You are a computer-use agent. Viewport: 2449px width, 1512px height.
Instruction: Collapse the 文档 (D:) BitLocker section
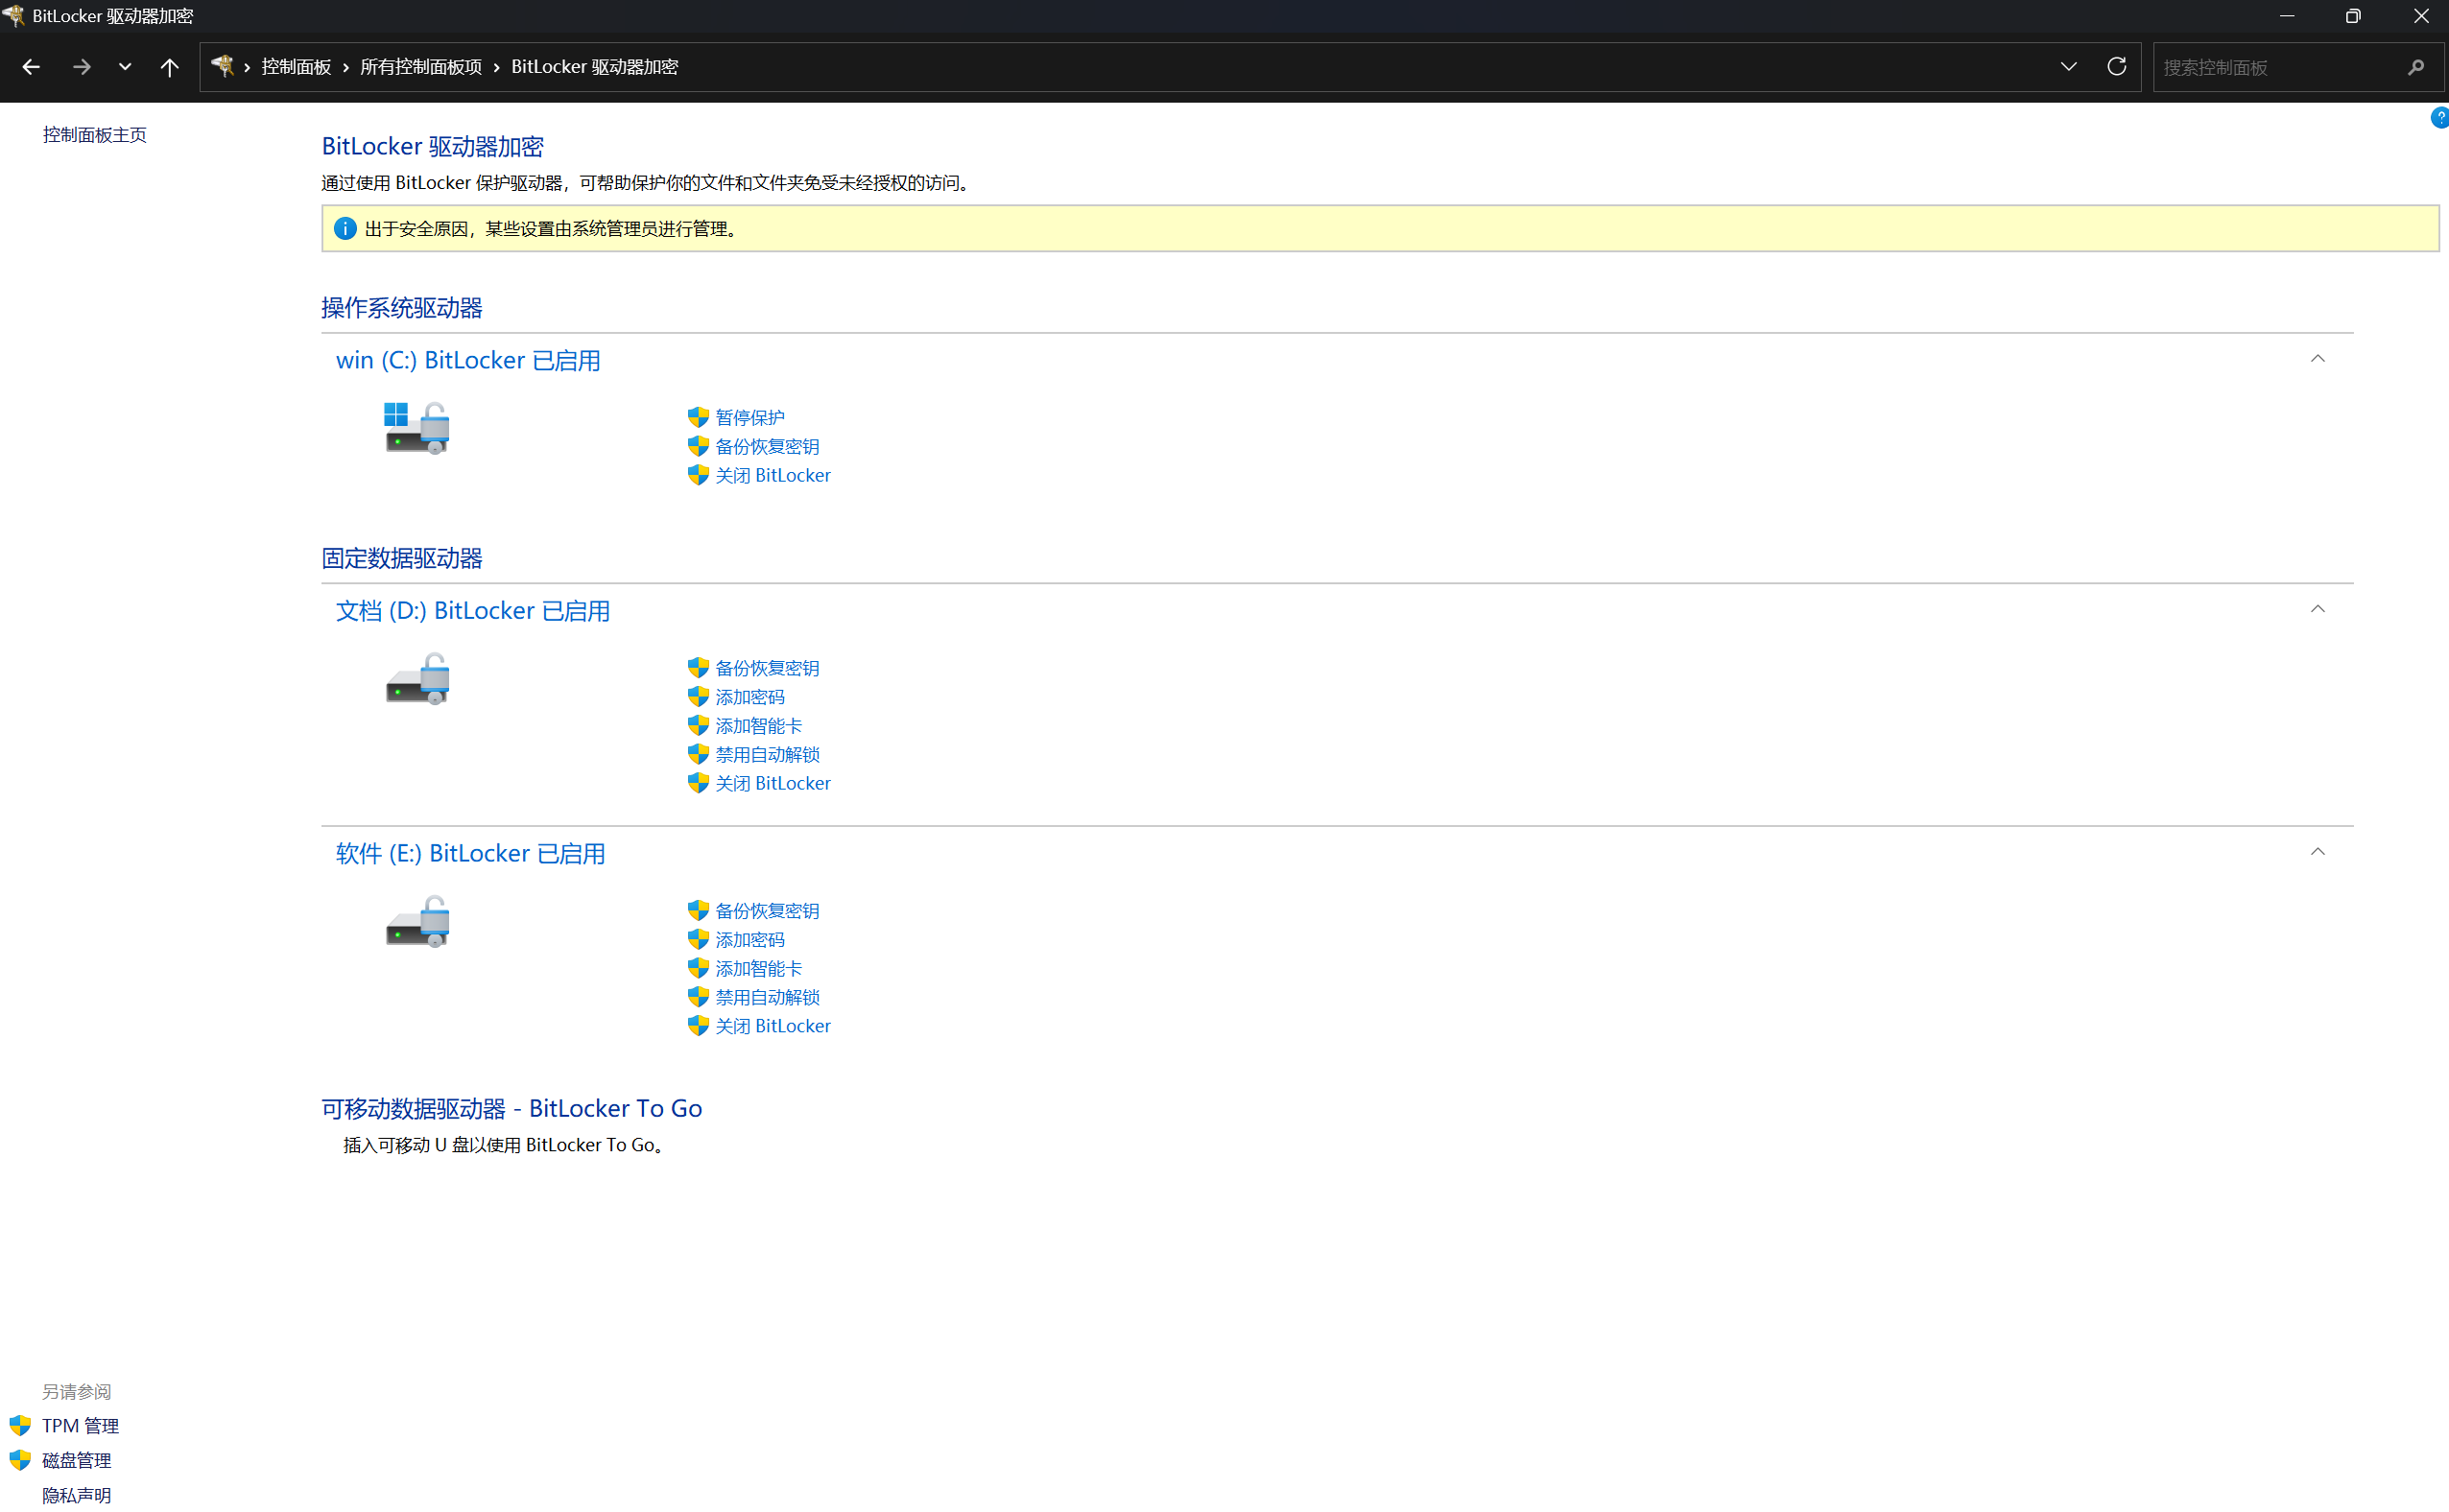tap(2318, 608)
